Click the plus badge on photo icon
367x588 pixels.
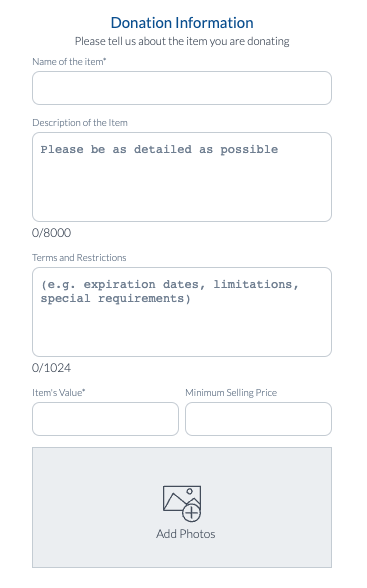click(191, 513)
